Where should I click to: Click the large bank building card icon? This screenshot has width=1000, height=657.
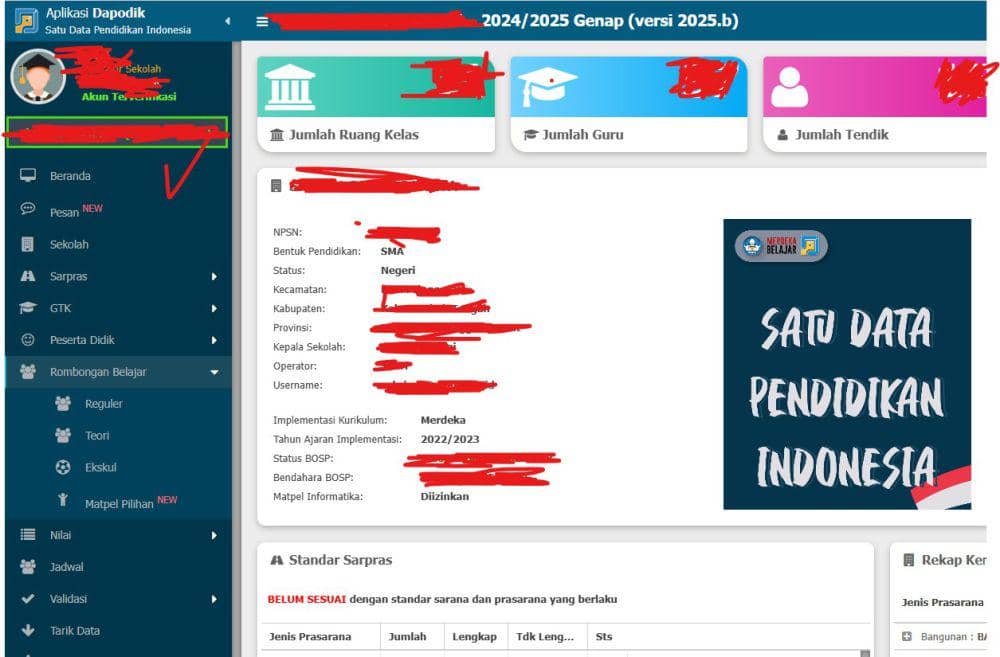[x=290, y=87]
